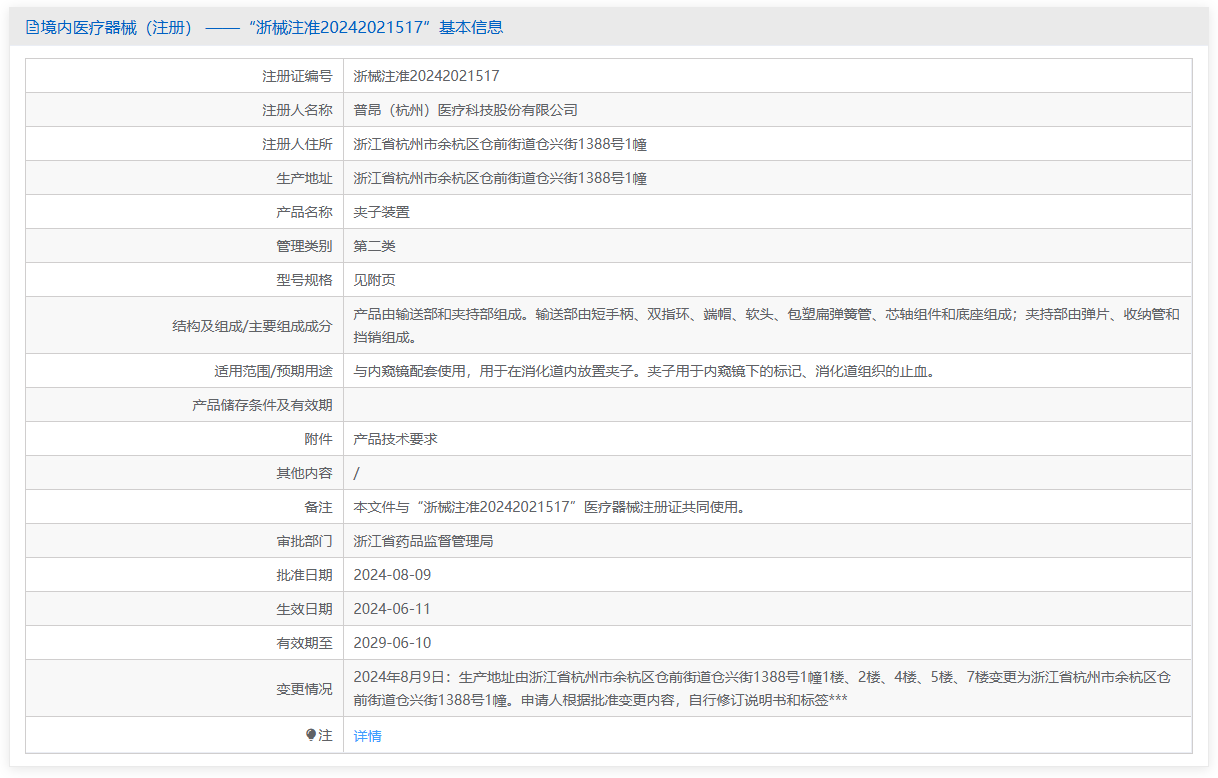Click the 批准日期 label
Image resolution: width=1218 pixels, height=778 pixels.
[x=304, y=575]
